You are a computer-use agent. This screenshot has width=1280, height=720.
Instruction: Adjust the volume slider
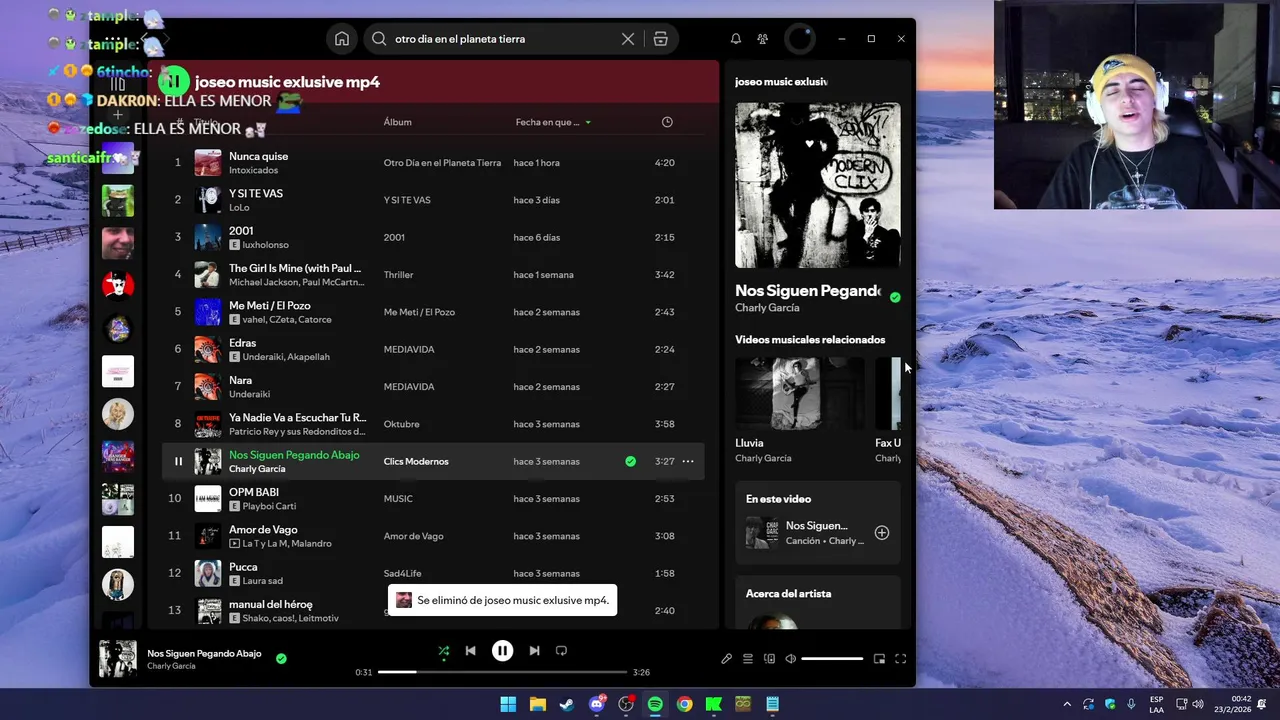tap(832, 659)
